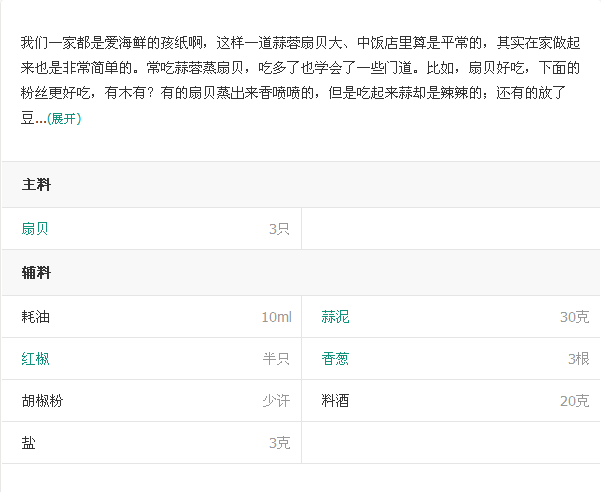Screen dimensions: 601x492
Task: Select the 盐 ingredient name
Action: pyautogui.click(x=28, y=443)
